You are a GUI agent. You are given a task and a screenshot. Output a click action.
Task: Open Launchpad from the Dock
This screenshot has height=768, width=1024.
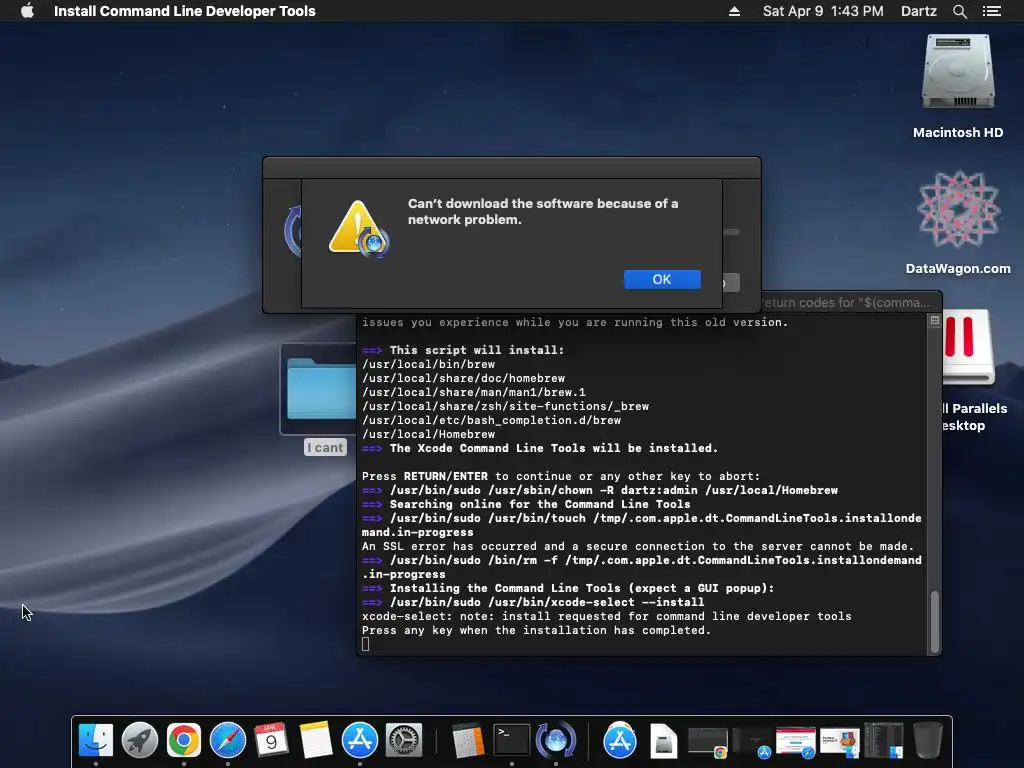click(x=140, y=741)
